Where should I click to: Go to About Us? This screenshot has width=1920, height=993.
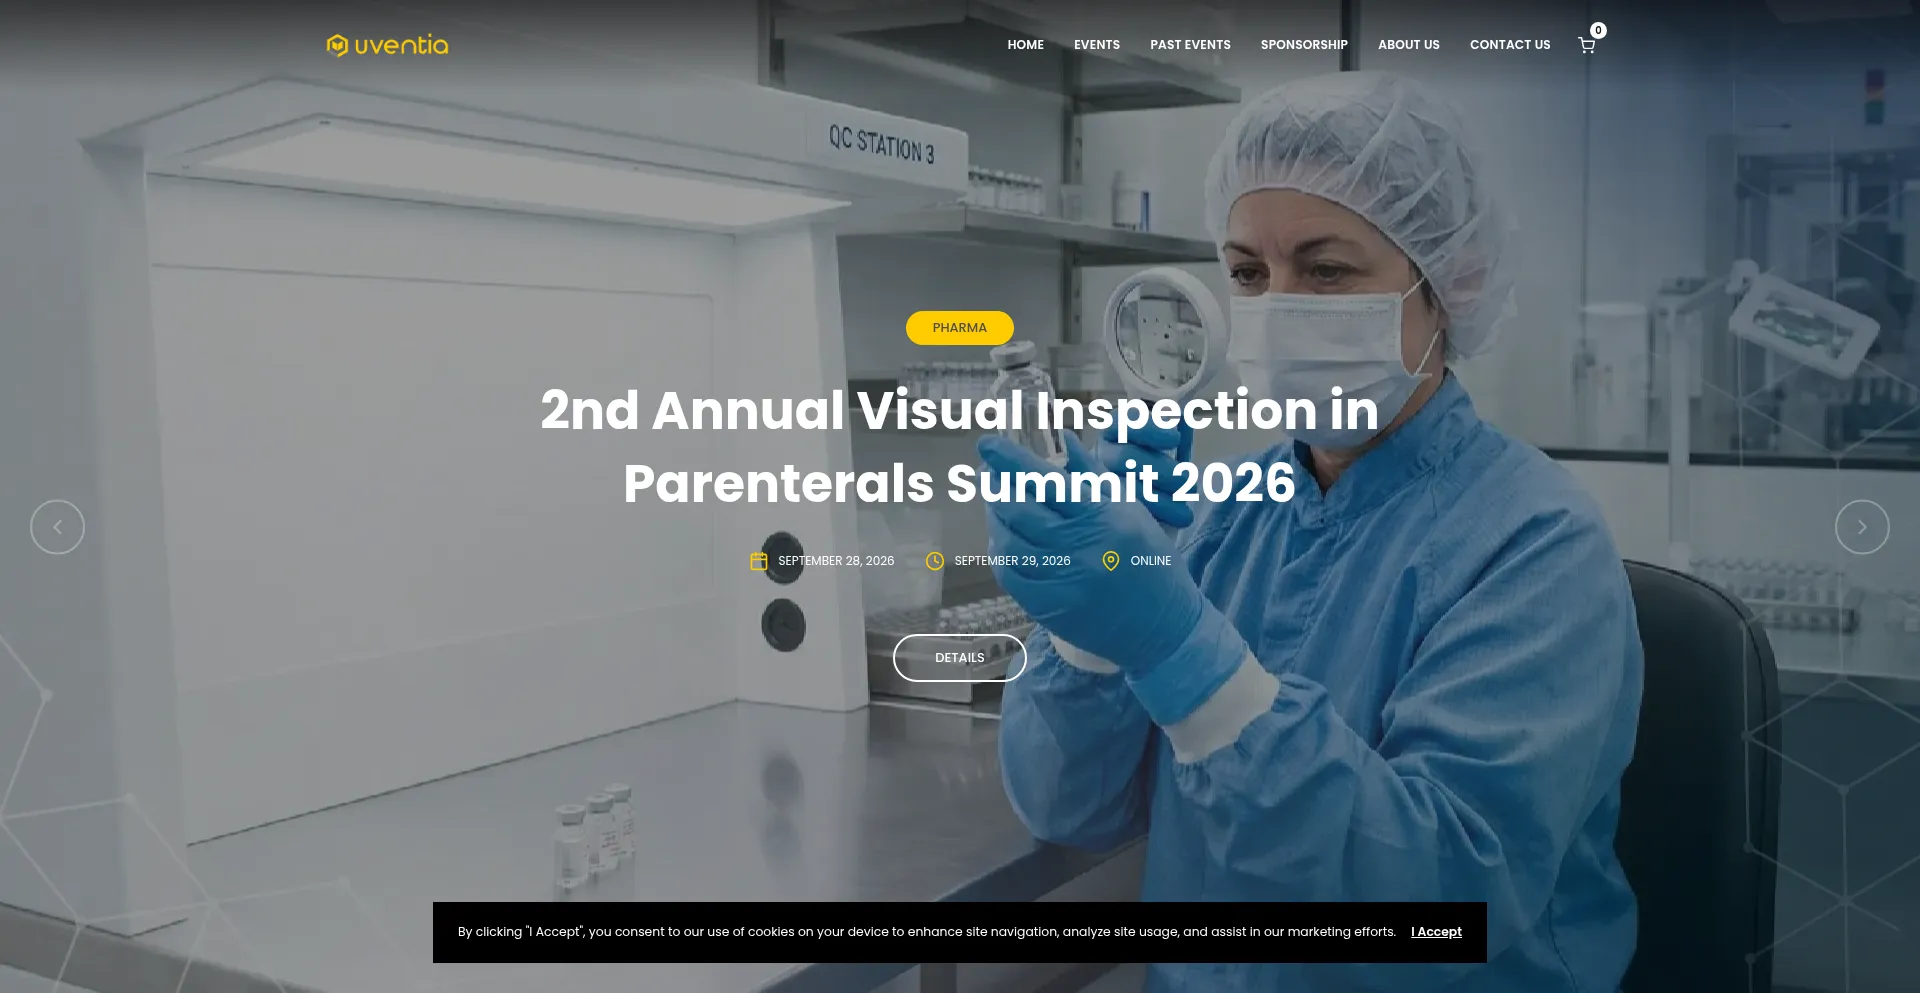coord(1409,45)
